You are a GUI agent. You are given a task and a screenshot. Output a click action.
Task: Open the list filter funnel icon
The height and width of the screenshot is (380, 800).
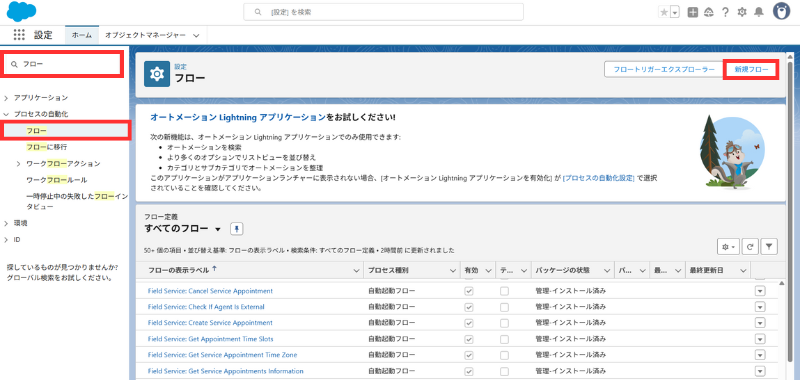click(x=769, y=246)
